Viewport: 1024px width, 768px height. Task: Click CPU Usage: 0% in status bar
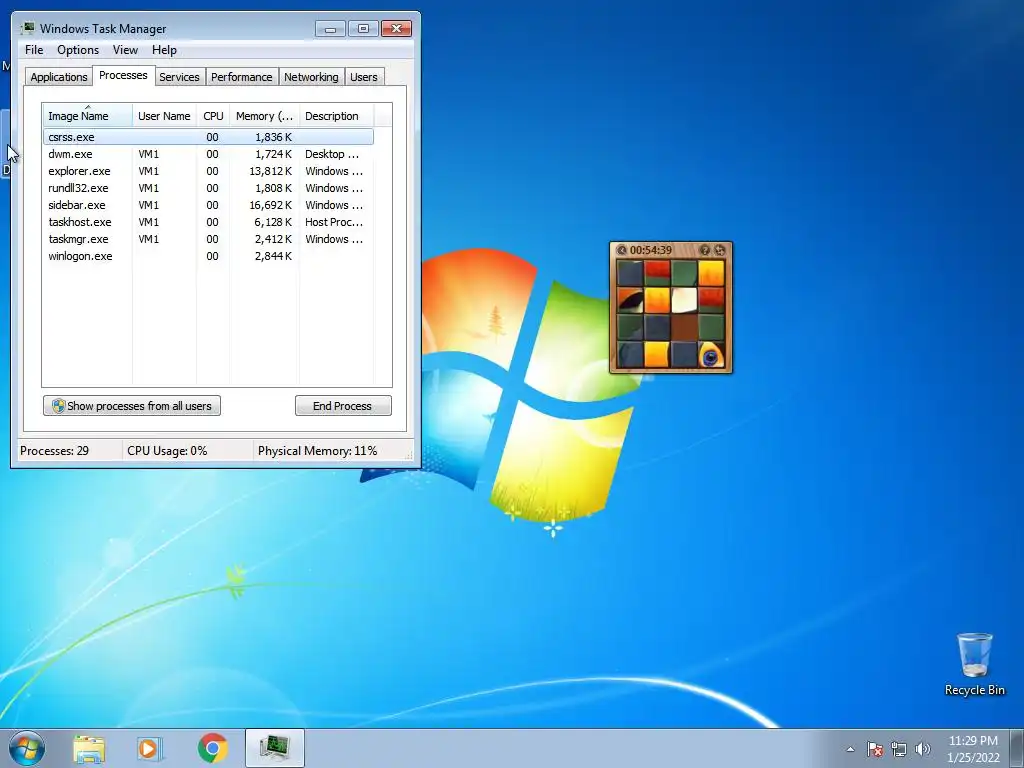(x=167, y=451)
